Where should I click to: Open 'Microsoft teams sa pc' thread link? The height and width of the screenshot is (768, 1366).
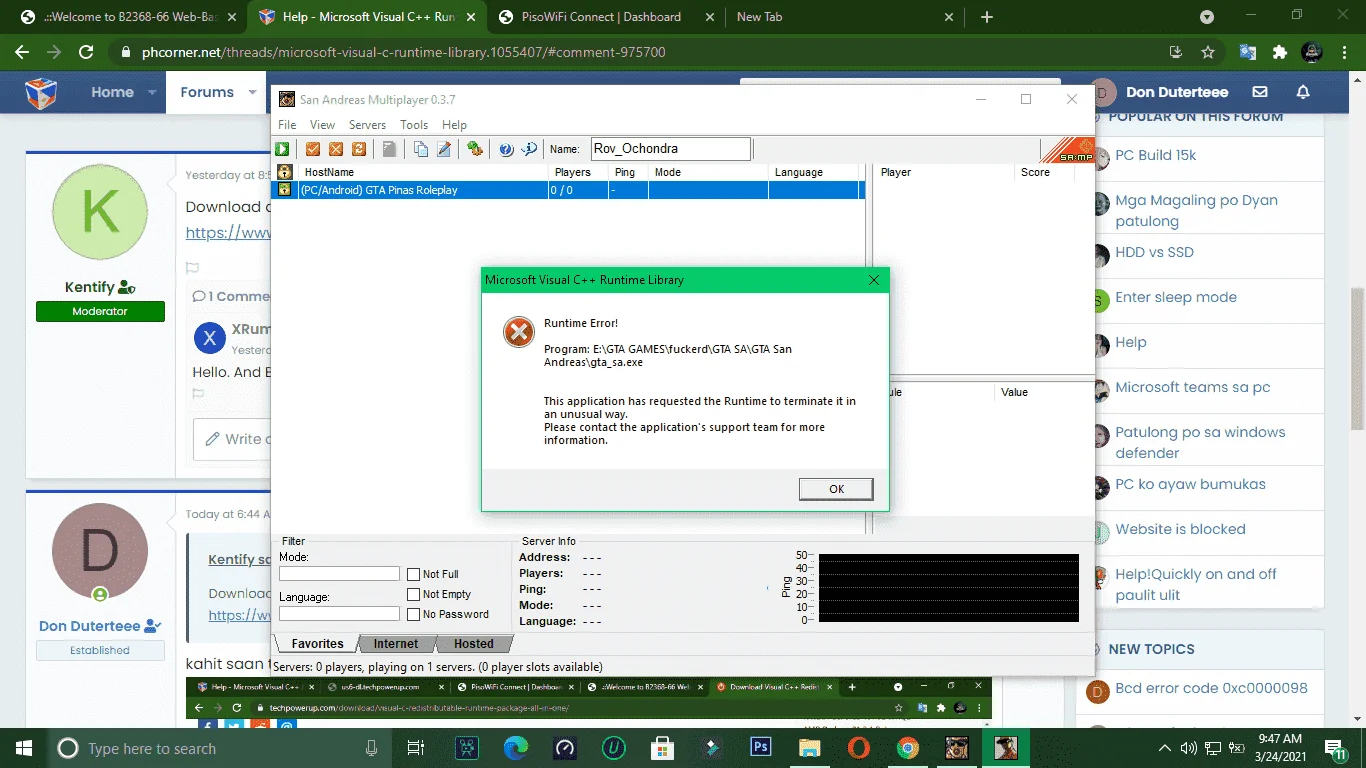click(x=1193, y=387)
